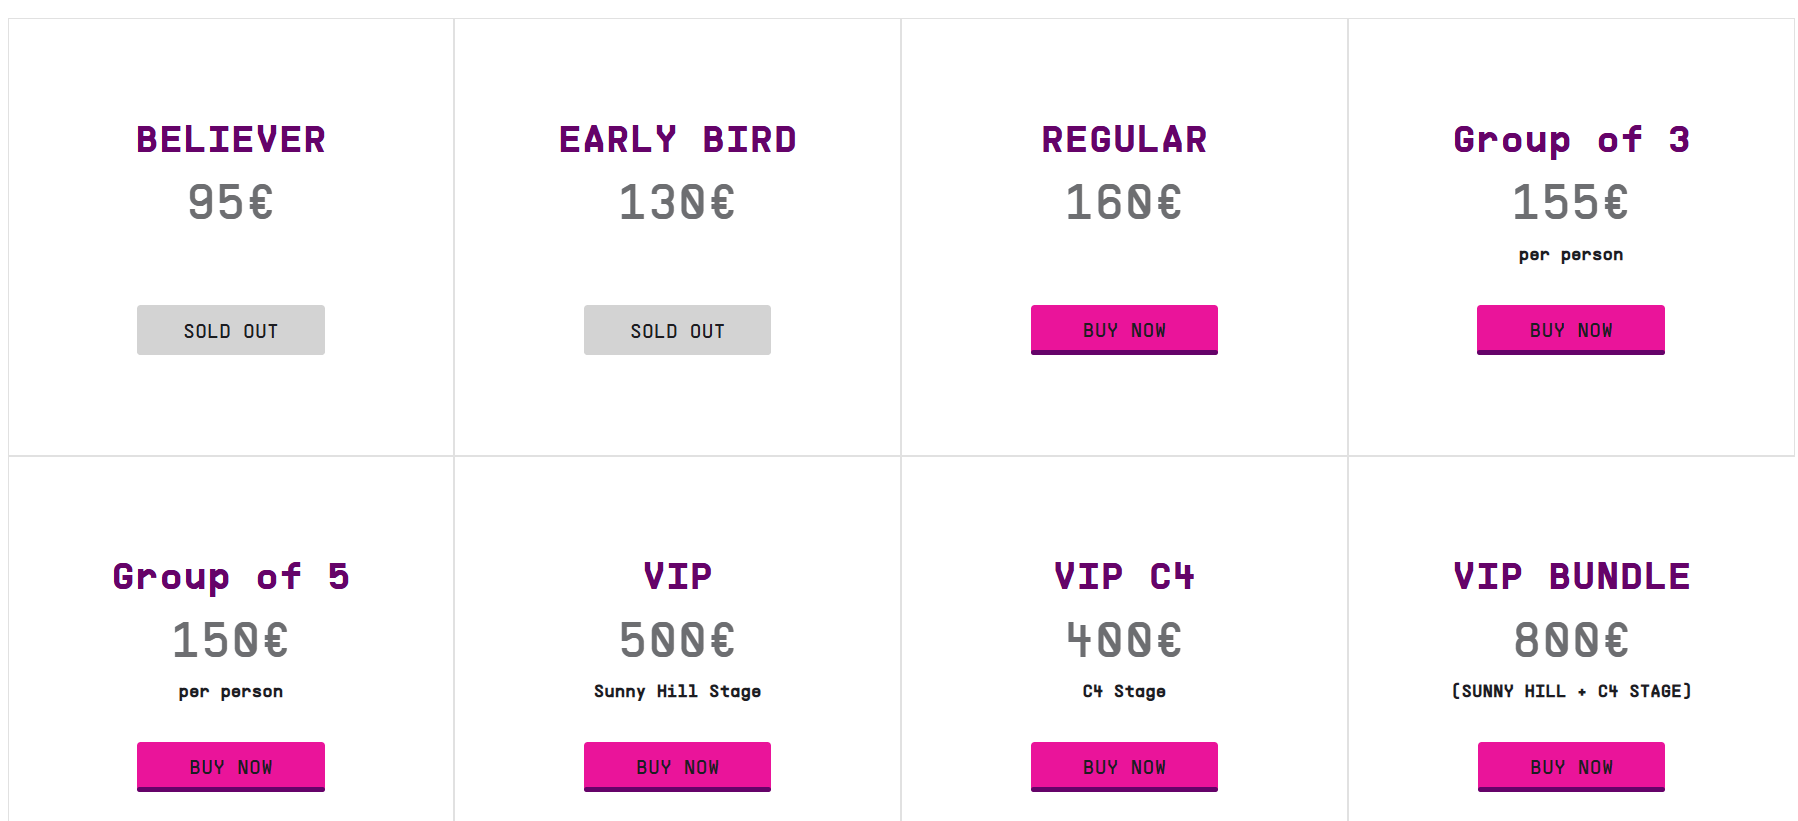Select the EARLY BIRD heading

[678, 140]
